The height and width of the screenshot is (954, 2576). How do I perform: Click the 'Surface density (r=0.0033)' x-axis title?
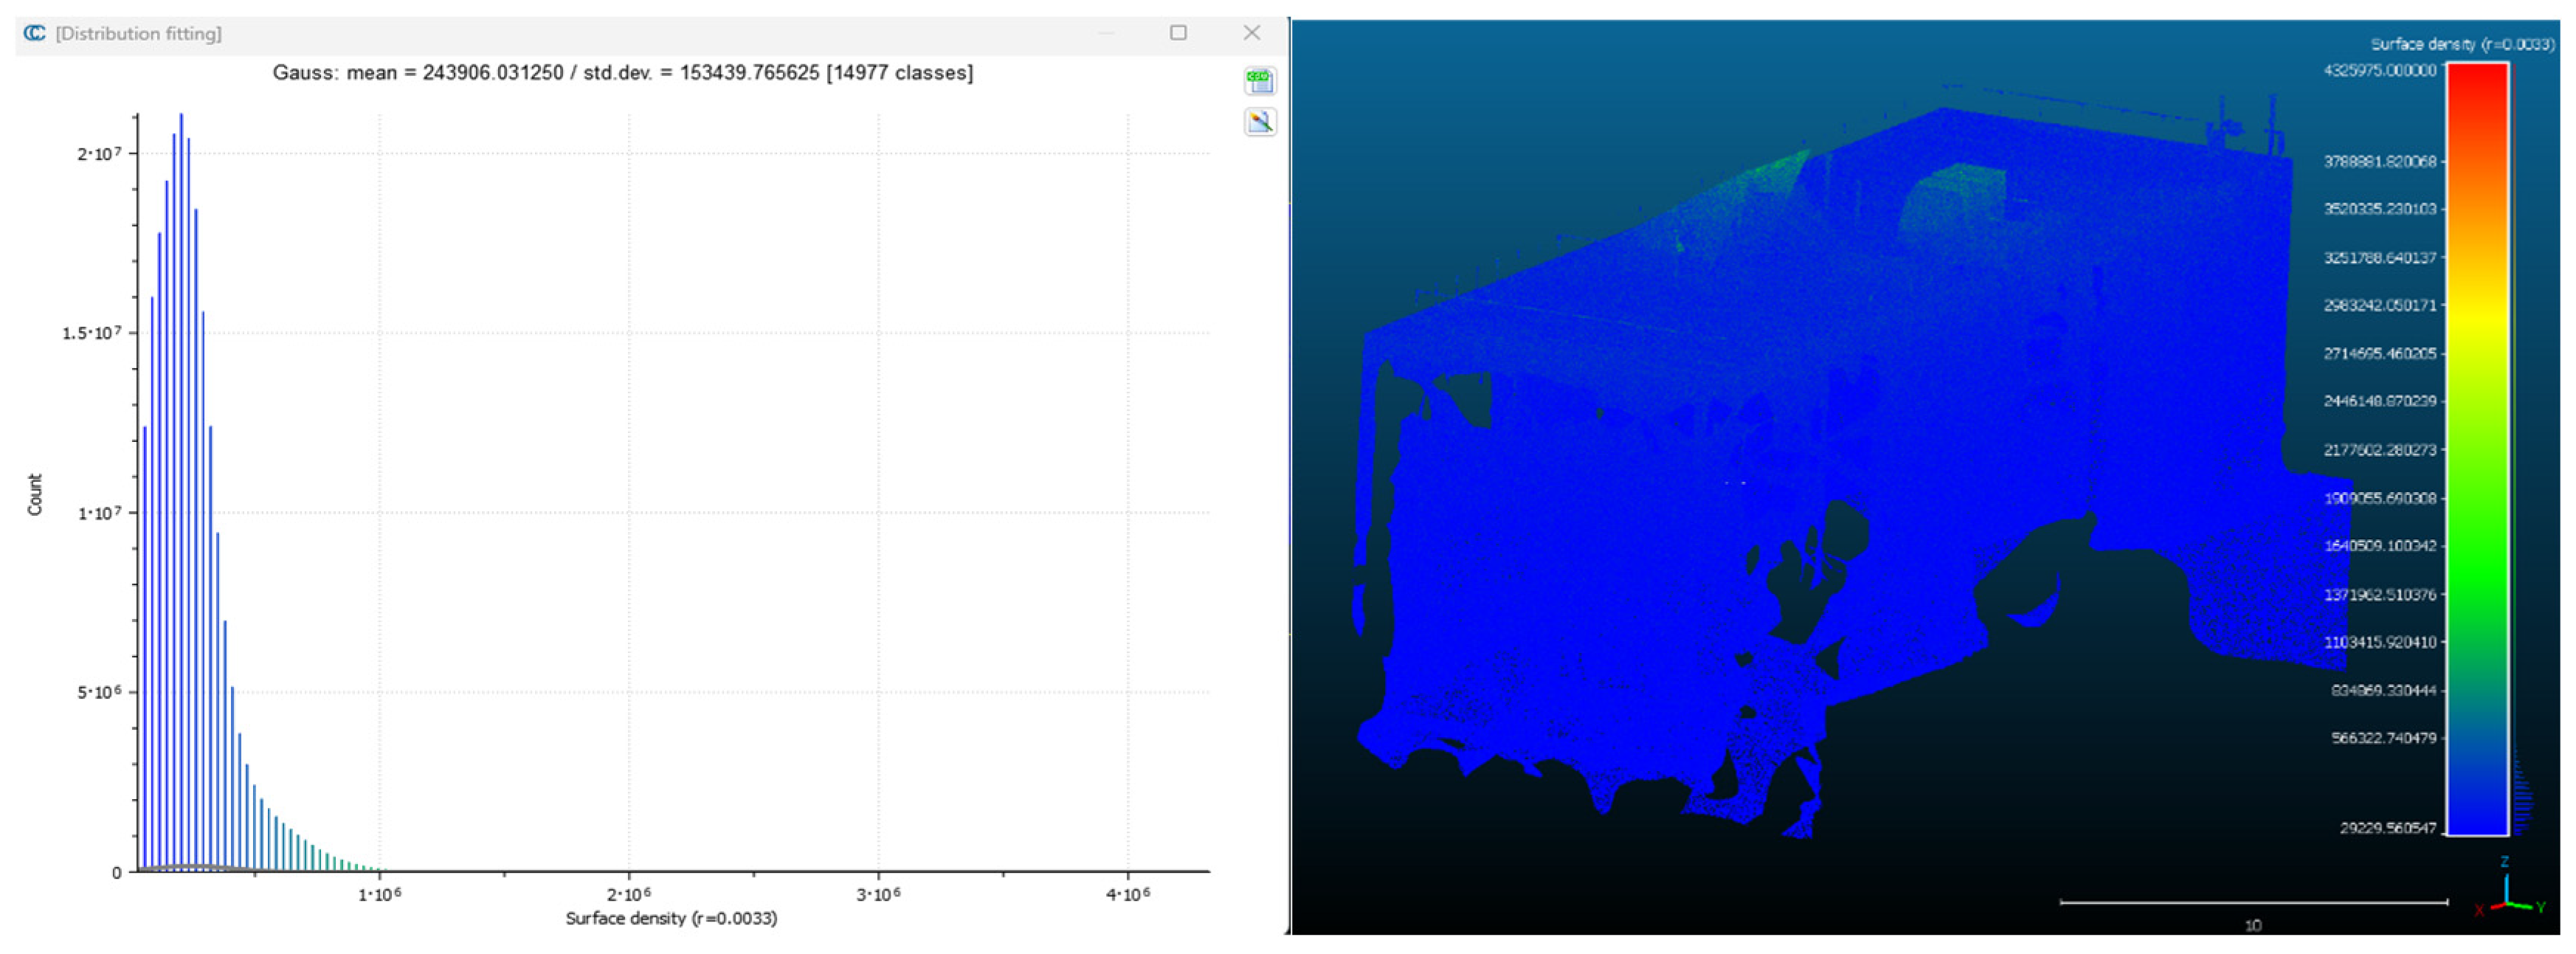(671, 918)
